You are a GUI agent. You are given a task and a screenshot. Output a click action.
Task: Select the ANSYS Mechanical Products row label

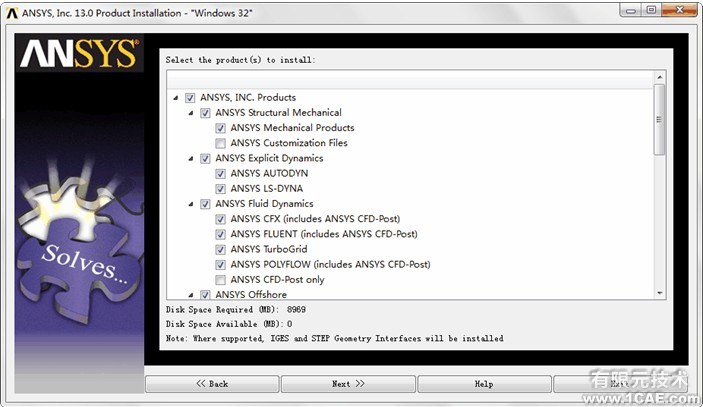pyautogui.click(x=292, y=128)
